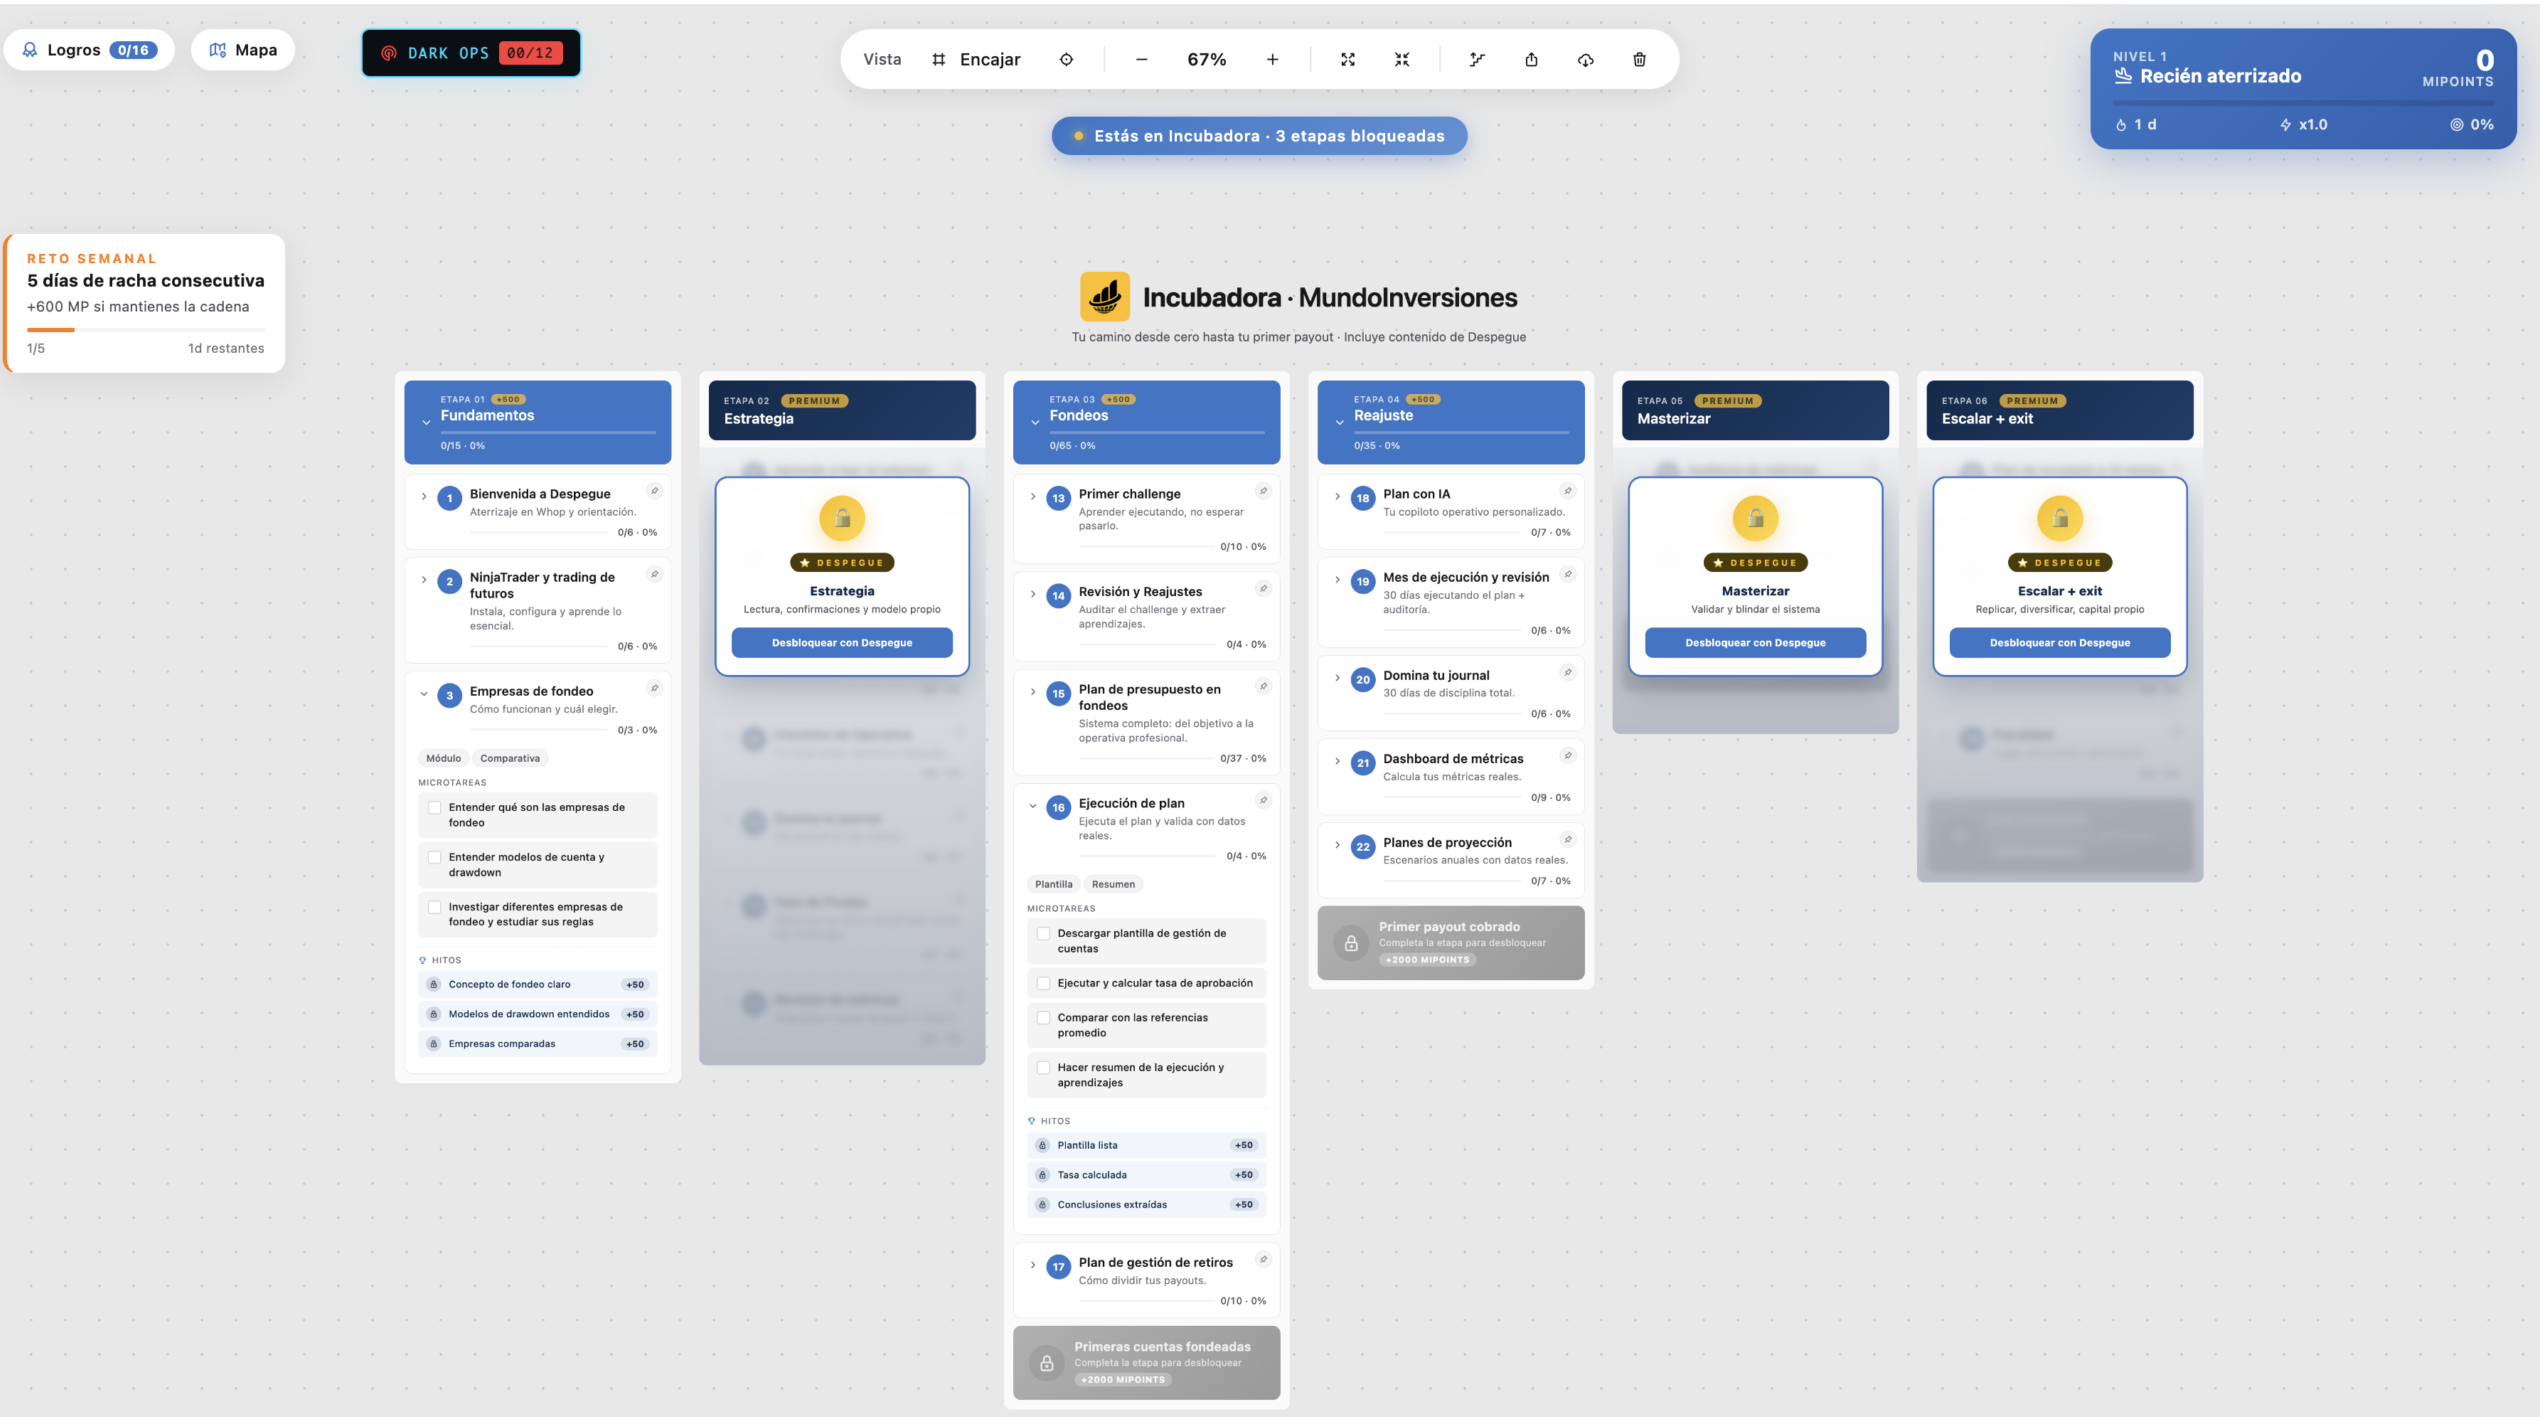Viewport: 2540px width, 1417px height.
Task: Expand the Plan con IA module
Action: pos(1337,496)
